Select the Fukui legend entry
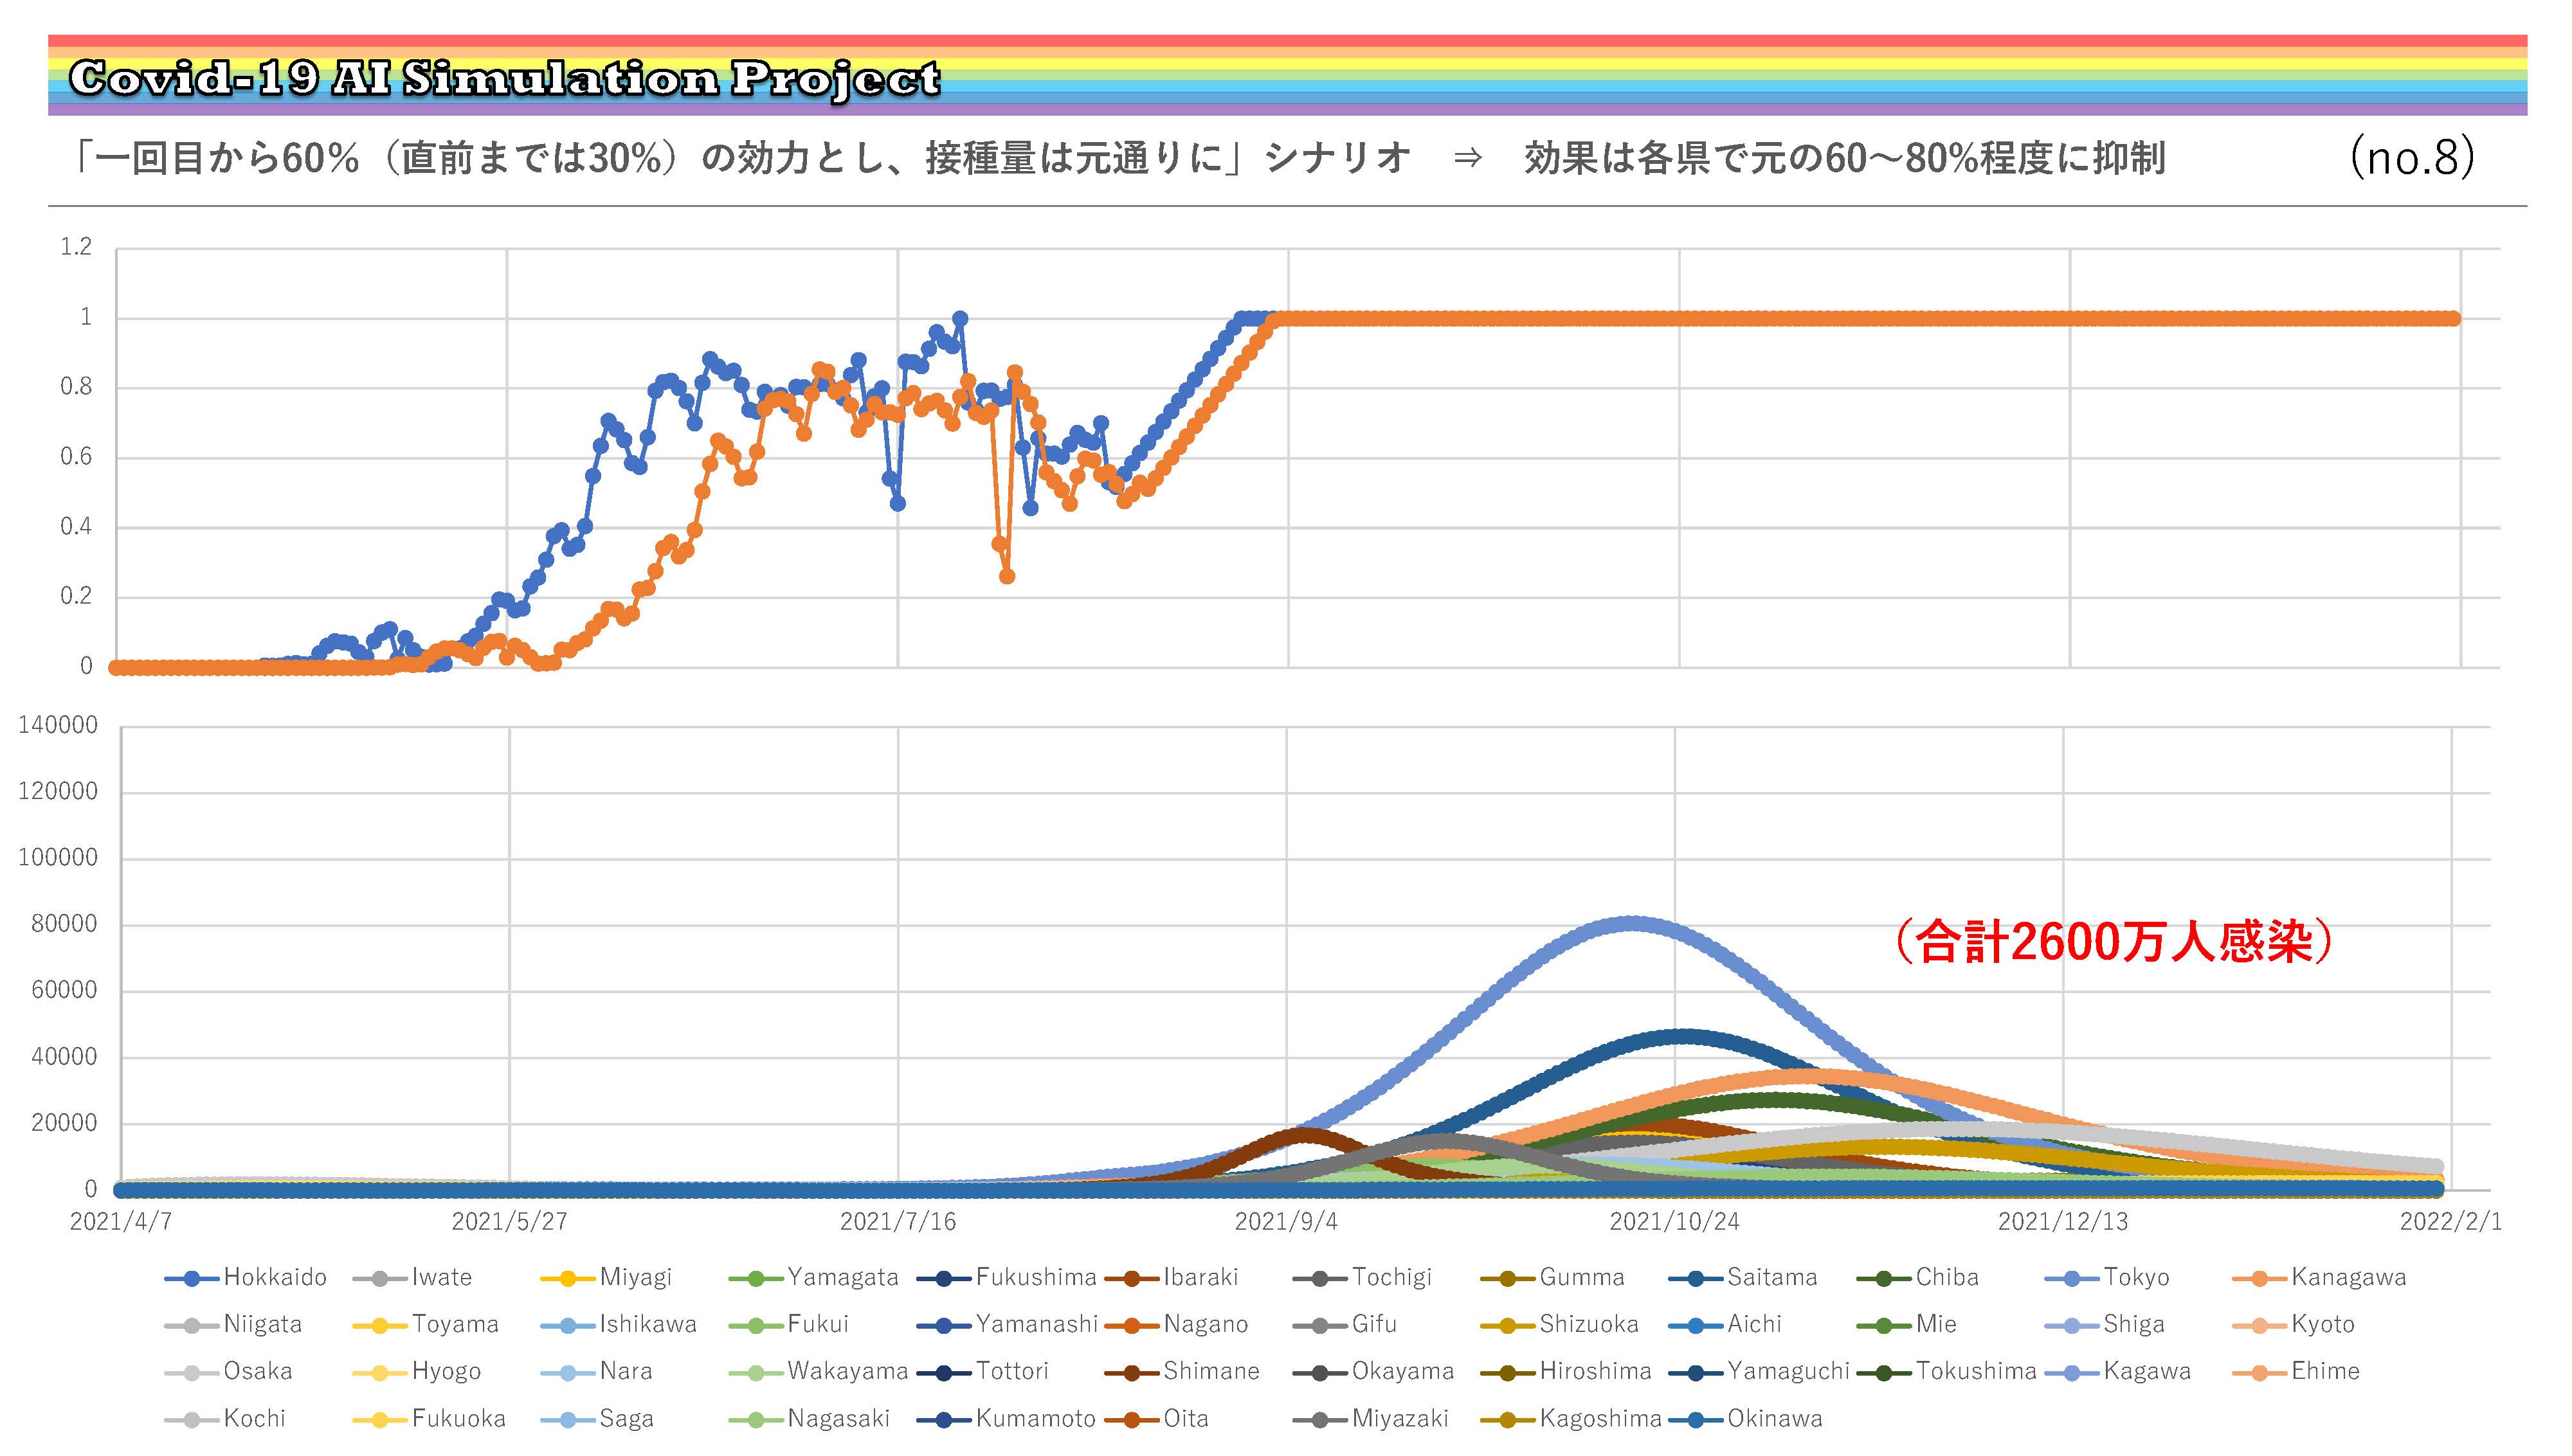This screenshot has height=1456, width=2572. pyautogui.click(x=788, y=1324)
